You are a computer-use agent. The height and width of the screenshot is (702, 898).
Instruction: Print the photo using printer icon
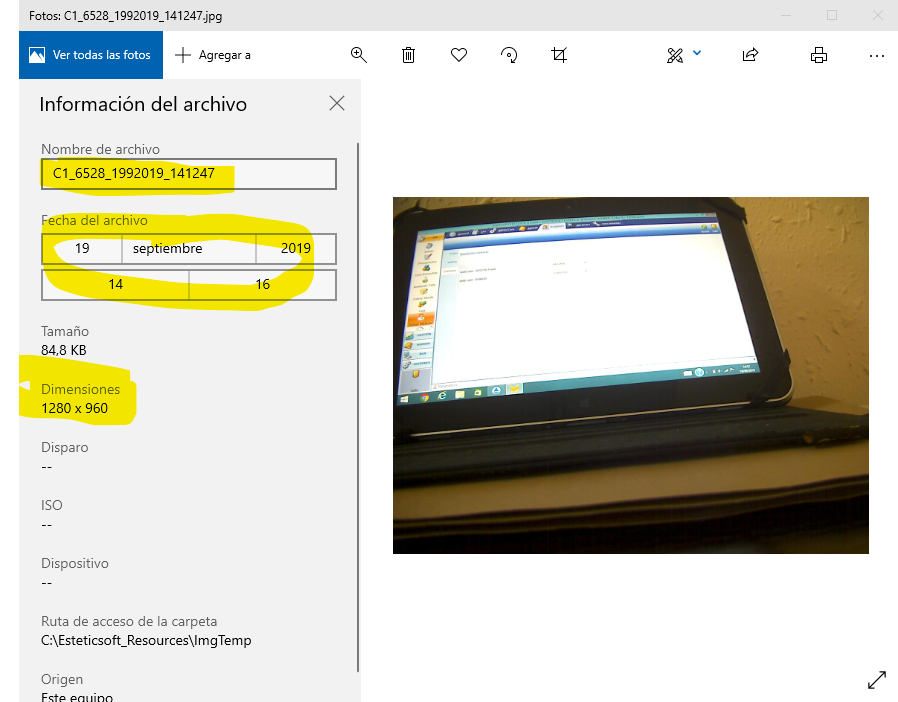[x=819, y=55]
